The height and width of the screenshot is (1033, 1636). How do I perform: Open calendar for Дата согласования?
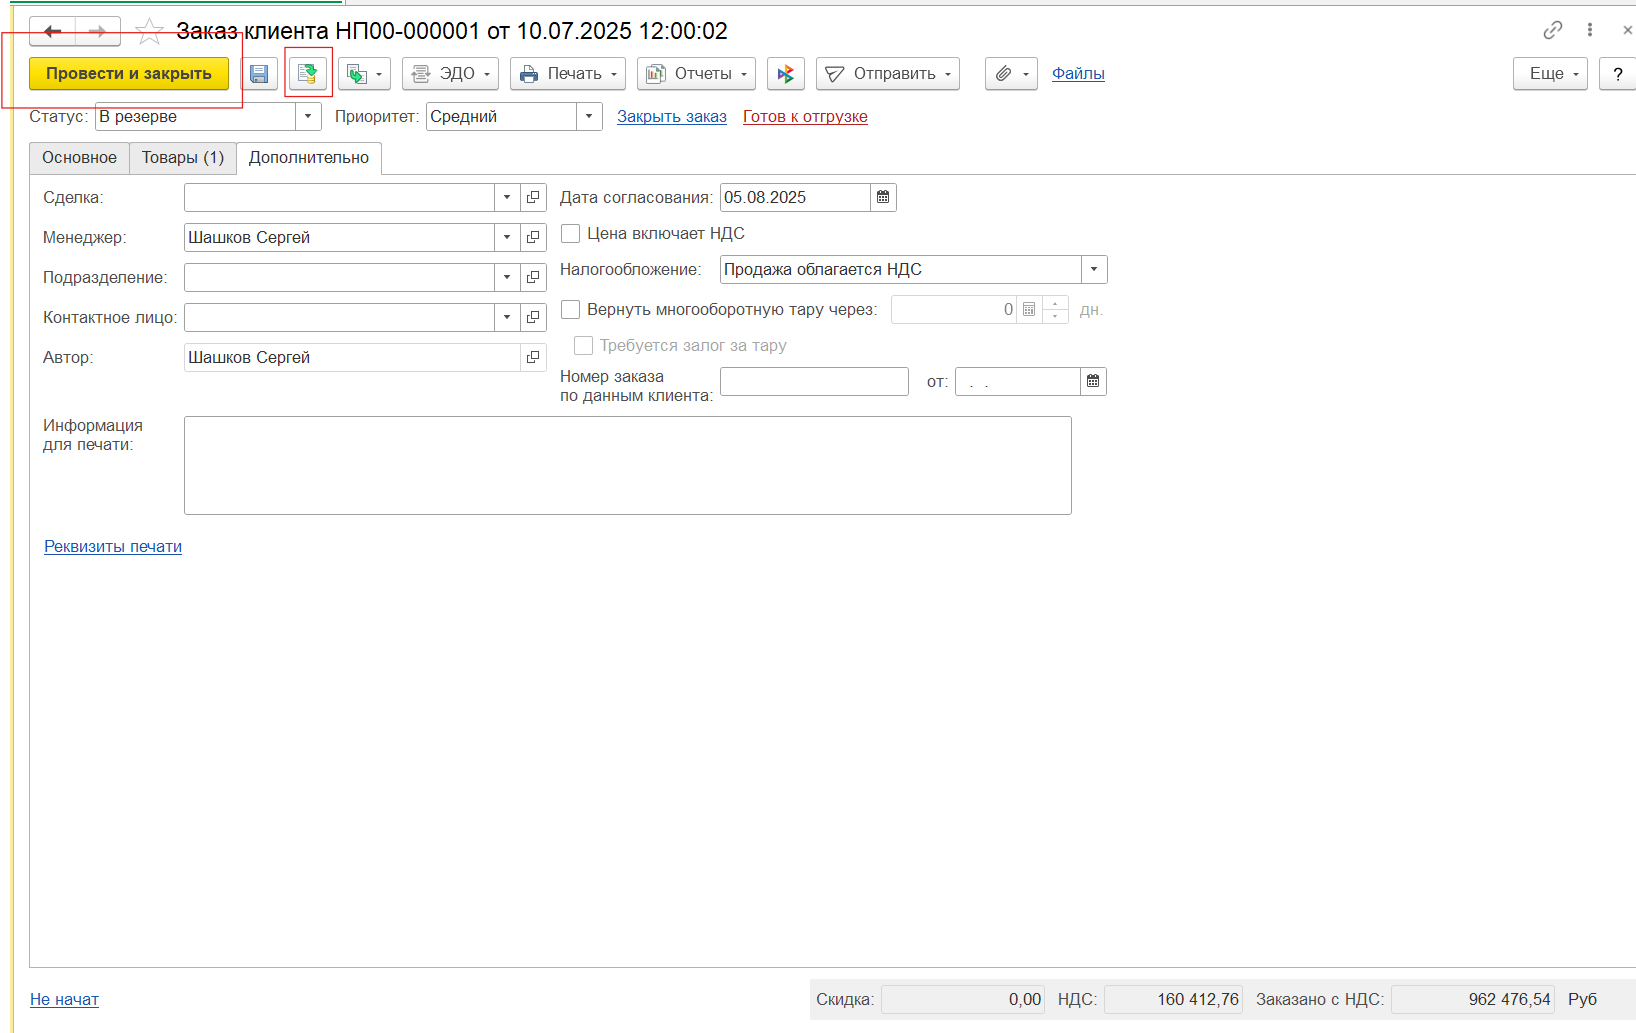tap(883, 198)
